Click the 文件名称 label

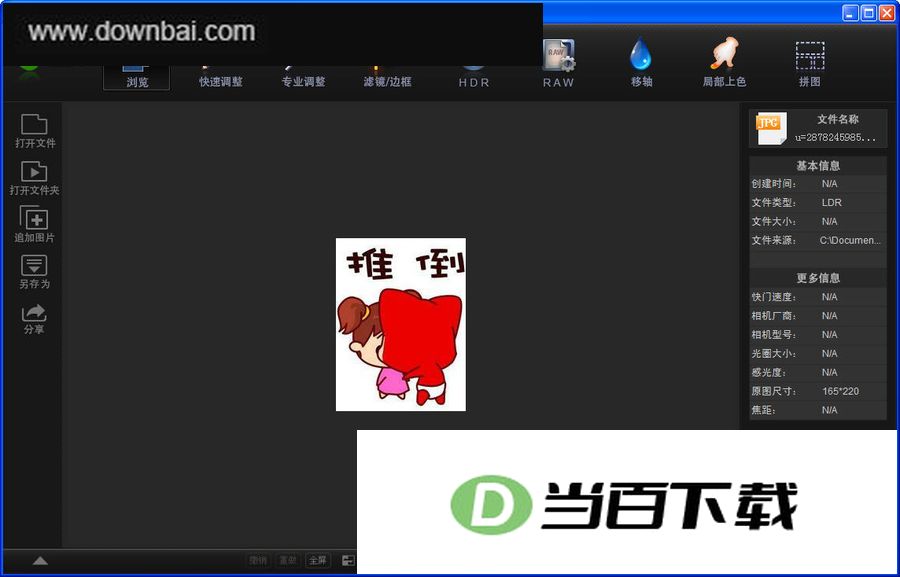tap(837, 119)
